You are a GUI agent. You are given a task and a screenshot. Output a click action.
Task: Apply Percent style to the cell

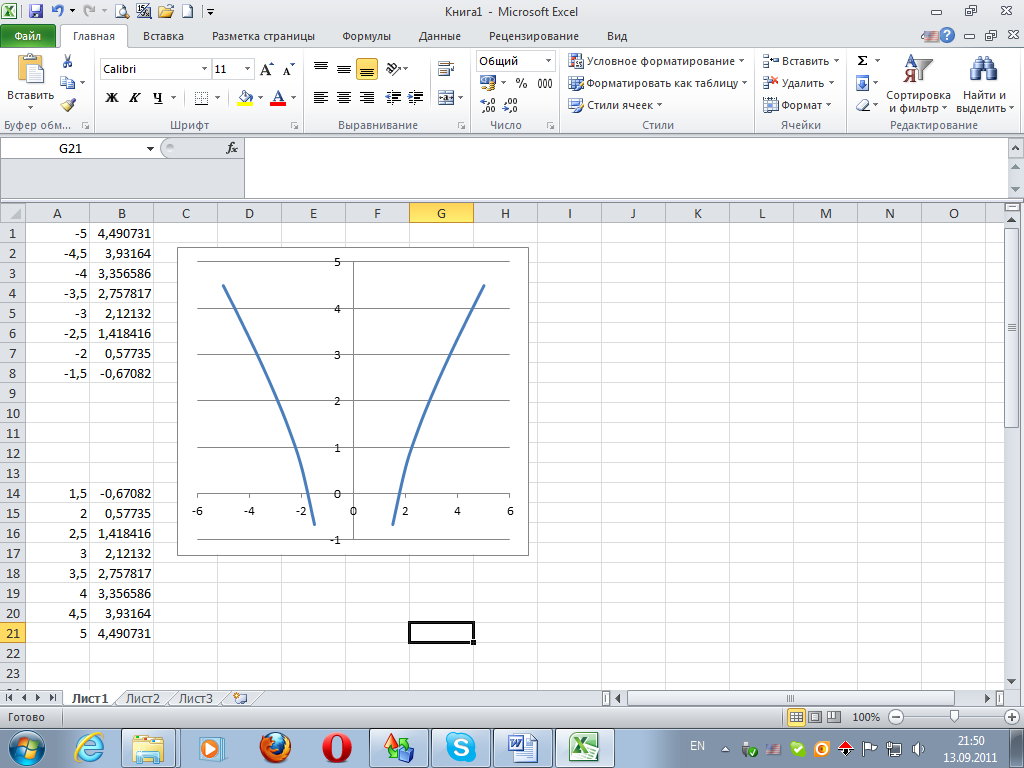pyautogui.click(x=521, y=83)
